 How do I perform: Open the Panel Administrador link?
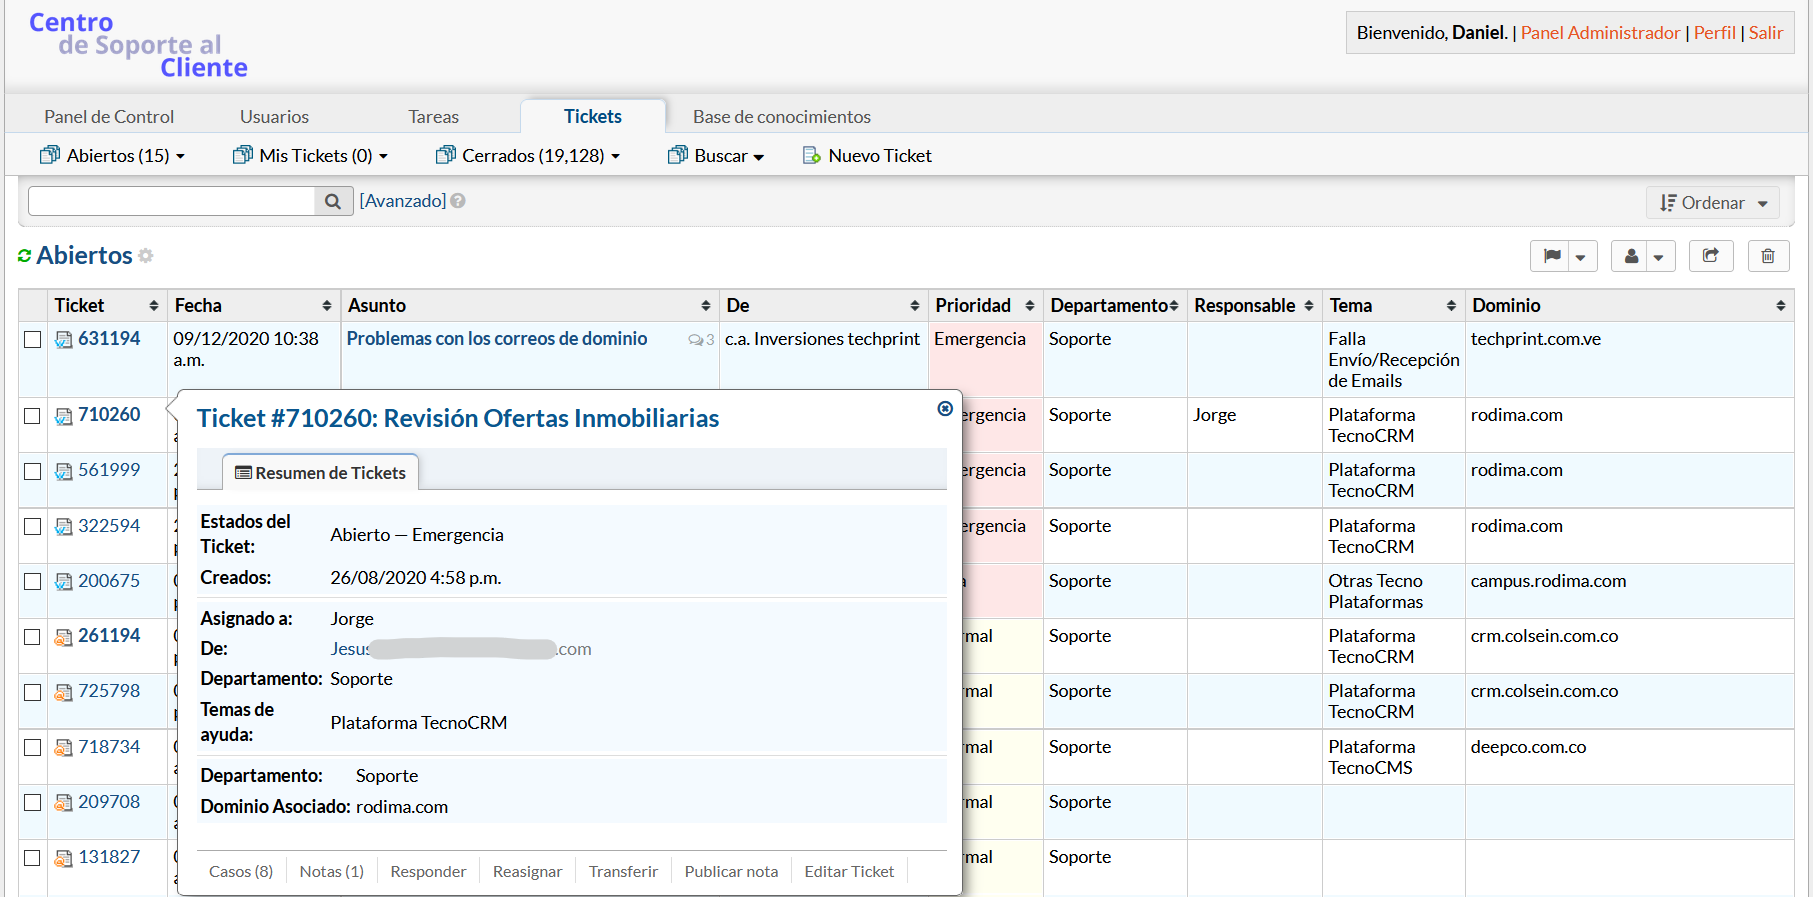tap(1600, 33)
